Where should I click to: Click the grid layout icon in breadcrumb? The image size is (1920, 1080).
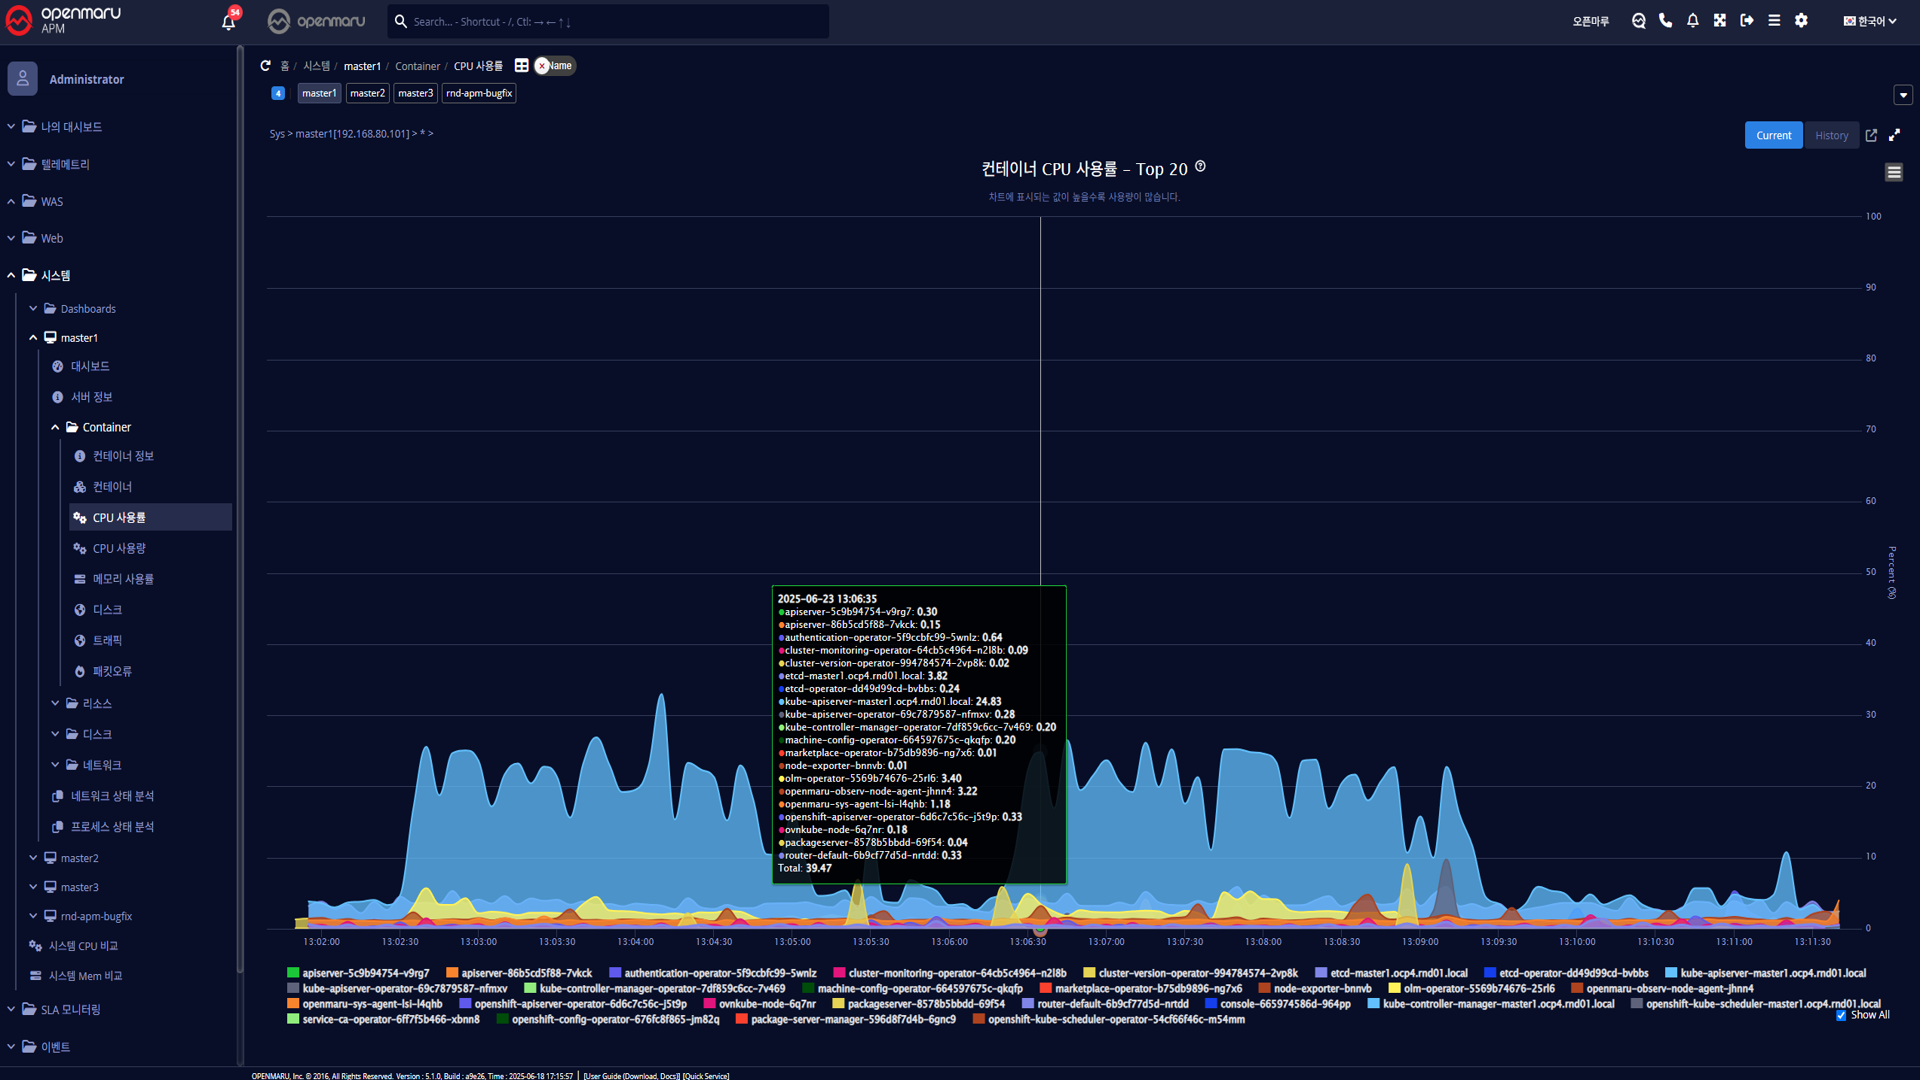(x=521, y=66)
